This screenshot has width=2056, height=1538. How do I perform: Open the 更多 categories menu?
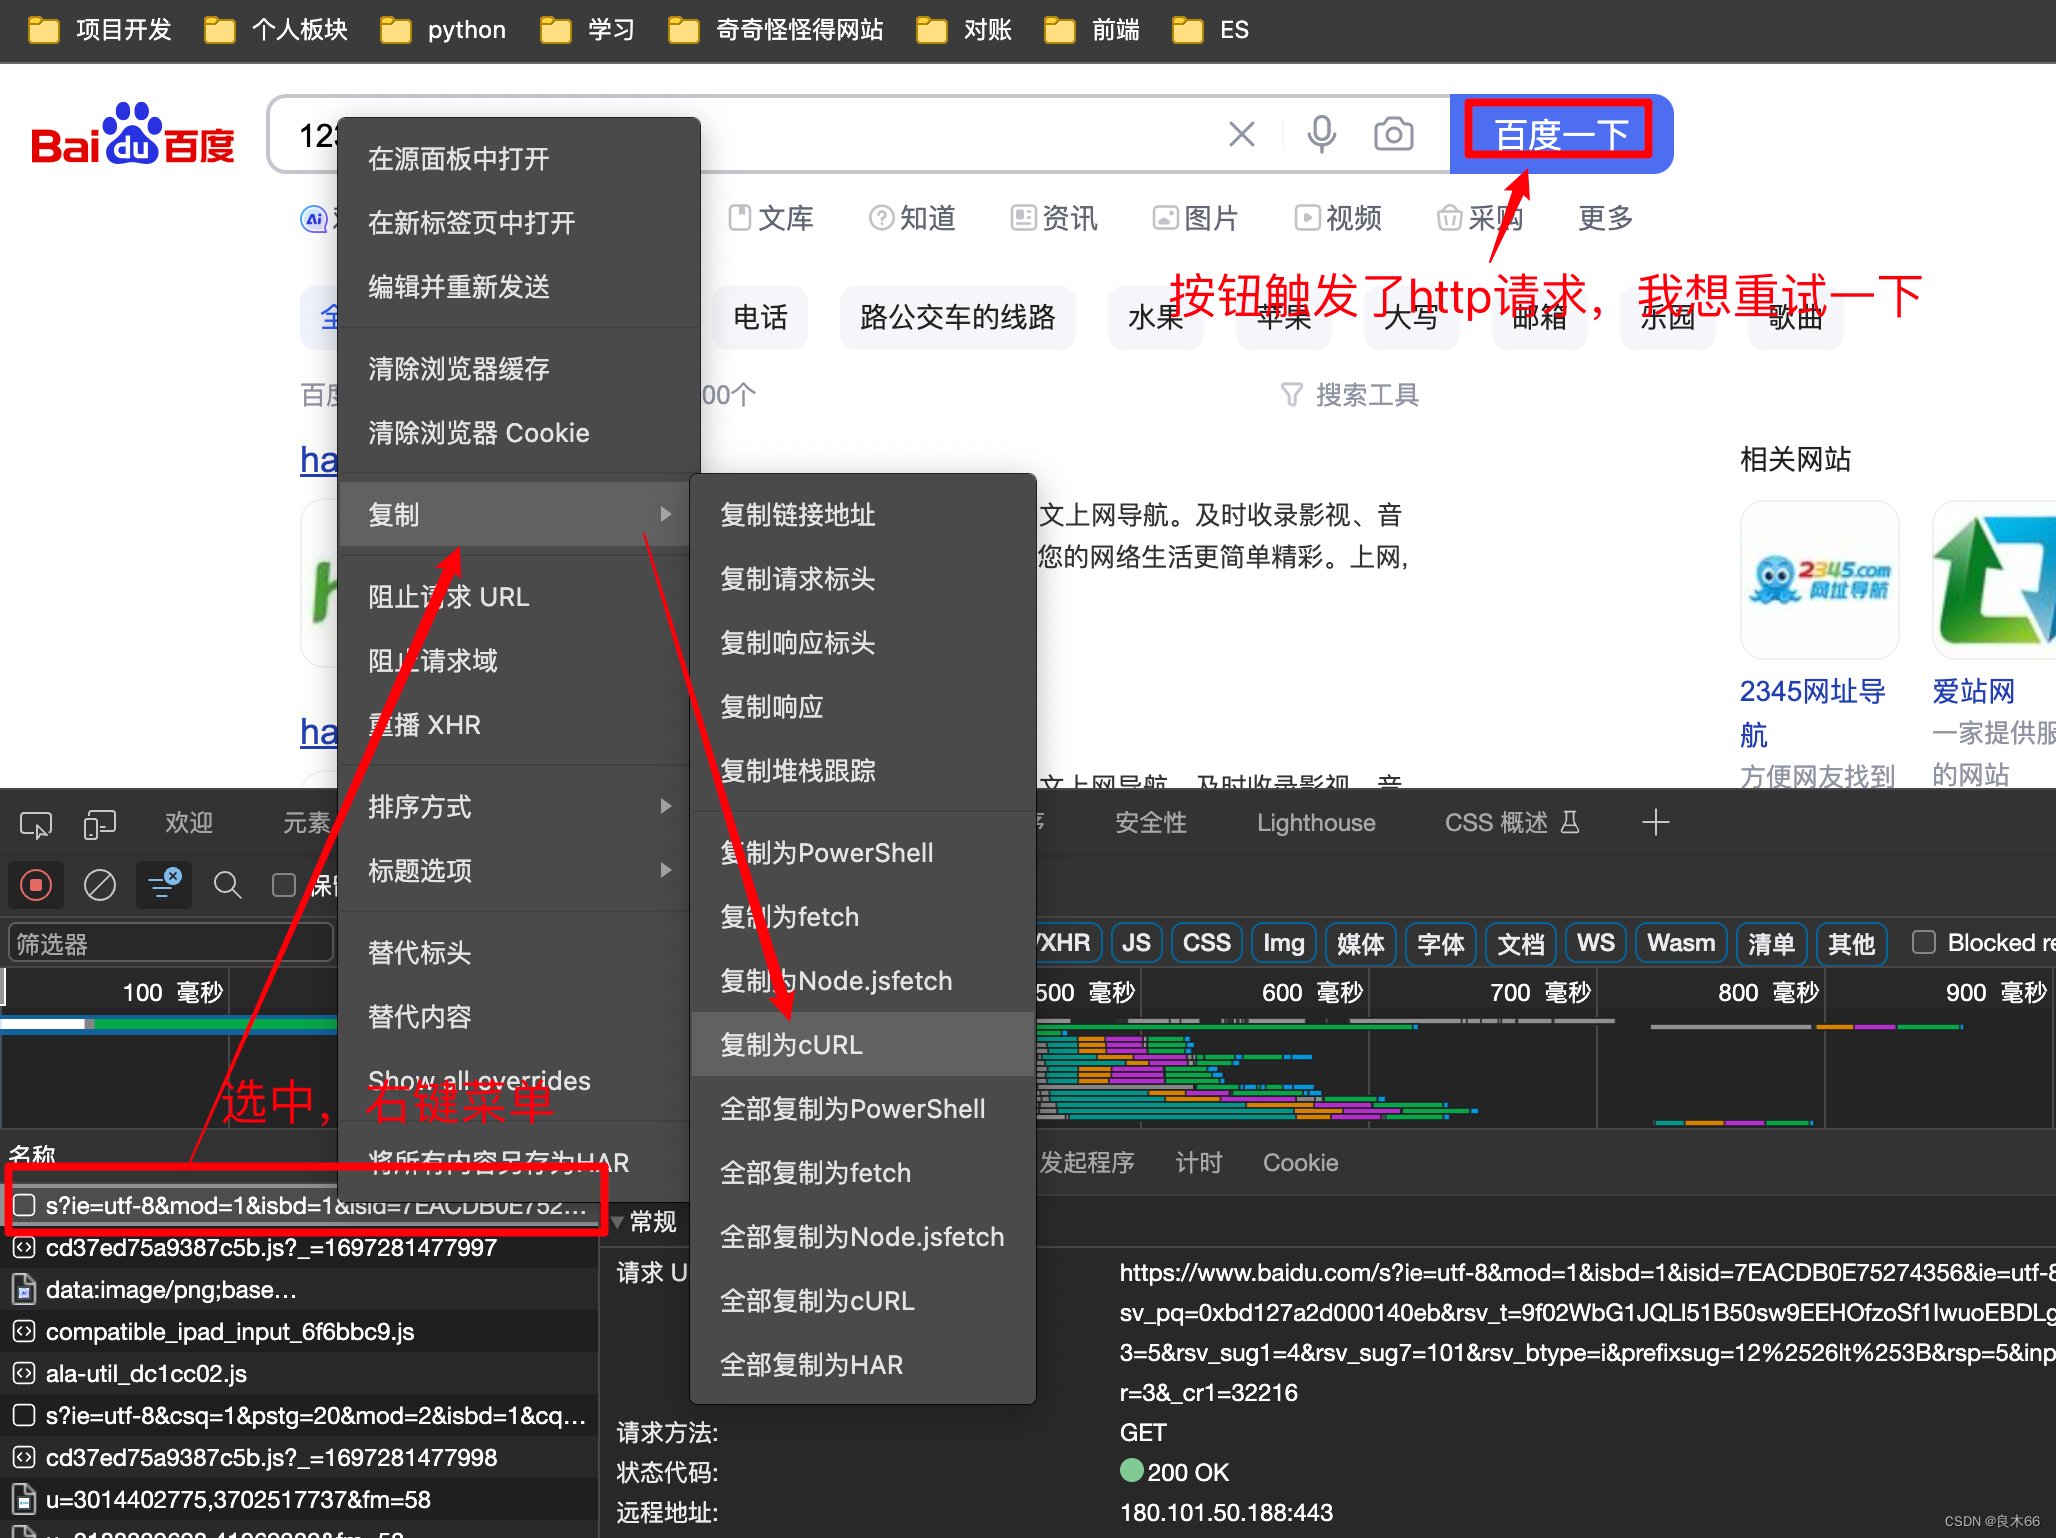tap(1605, 218)
